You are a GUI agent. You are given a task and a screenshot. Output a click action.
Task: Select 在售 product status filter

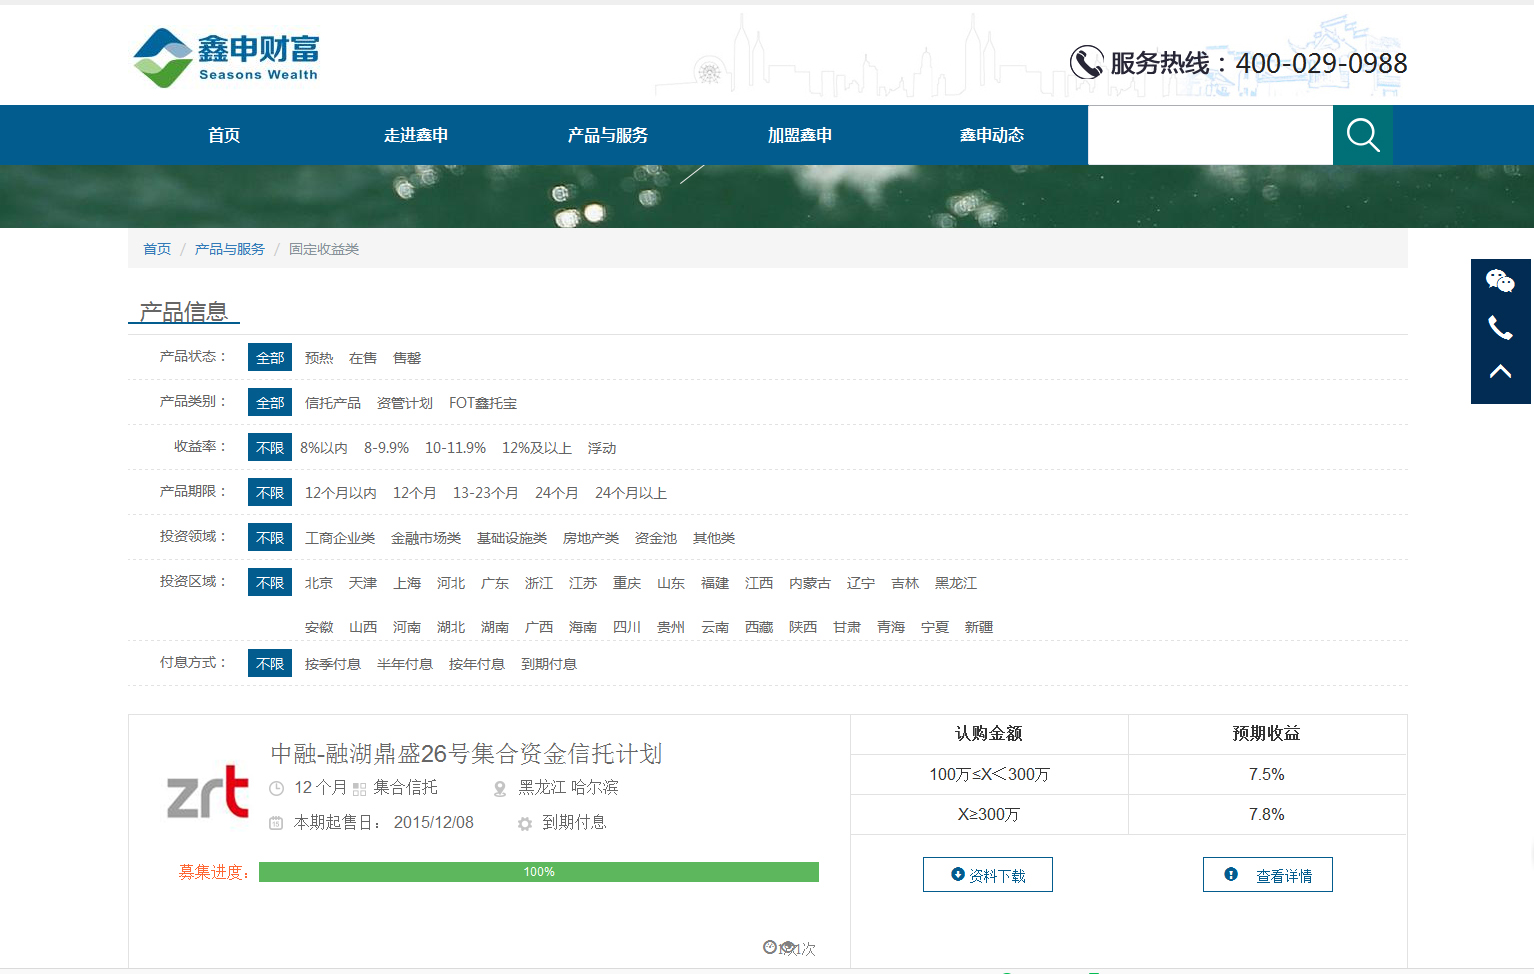362,358
